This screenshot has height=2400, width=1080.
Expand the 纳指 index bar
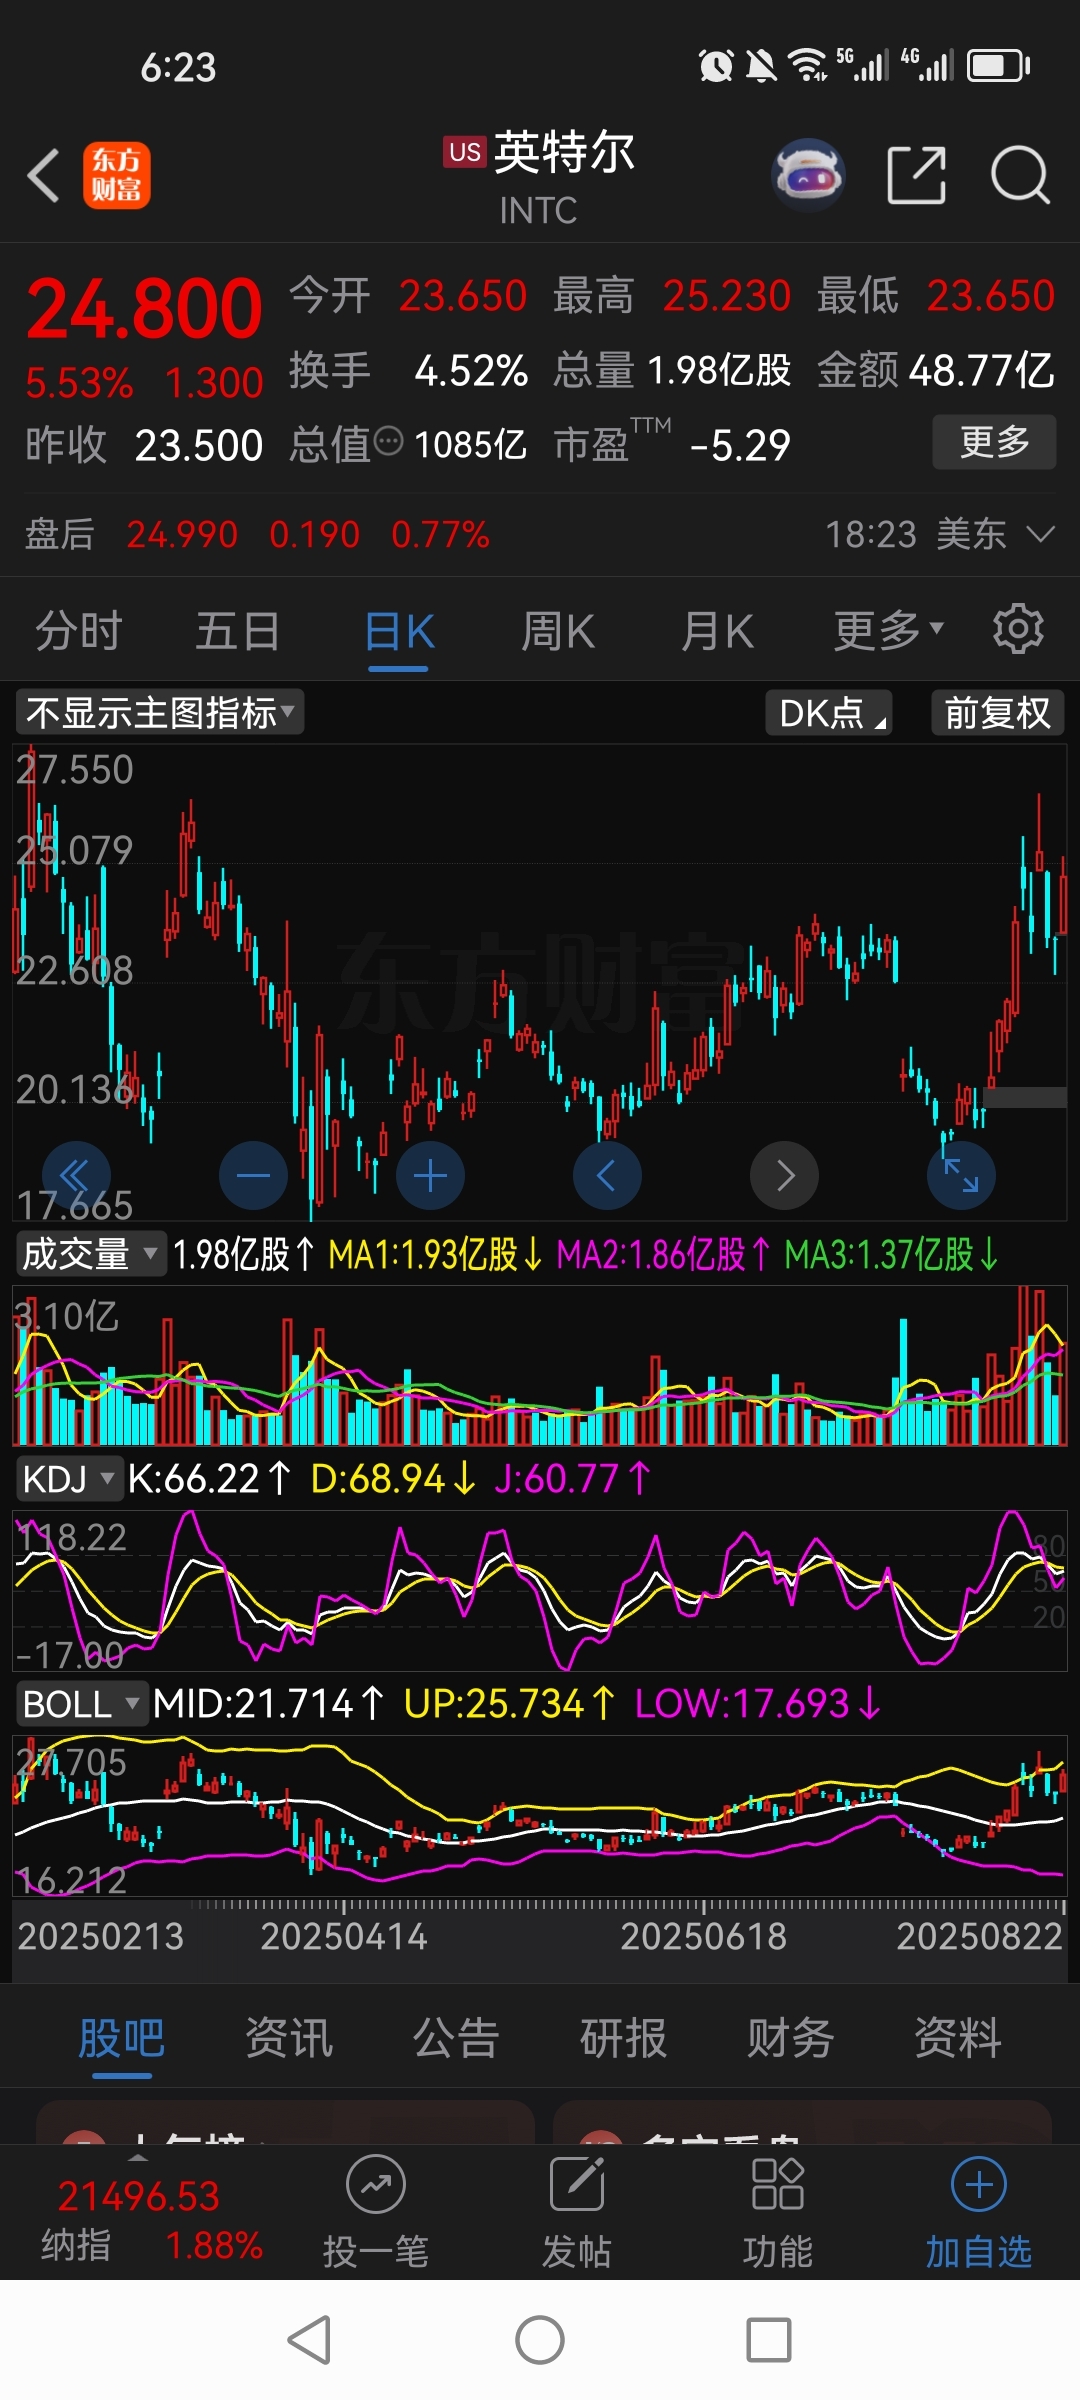138,2157
